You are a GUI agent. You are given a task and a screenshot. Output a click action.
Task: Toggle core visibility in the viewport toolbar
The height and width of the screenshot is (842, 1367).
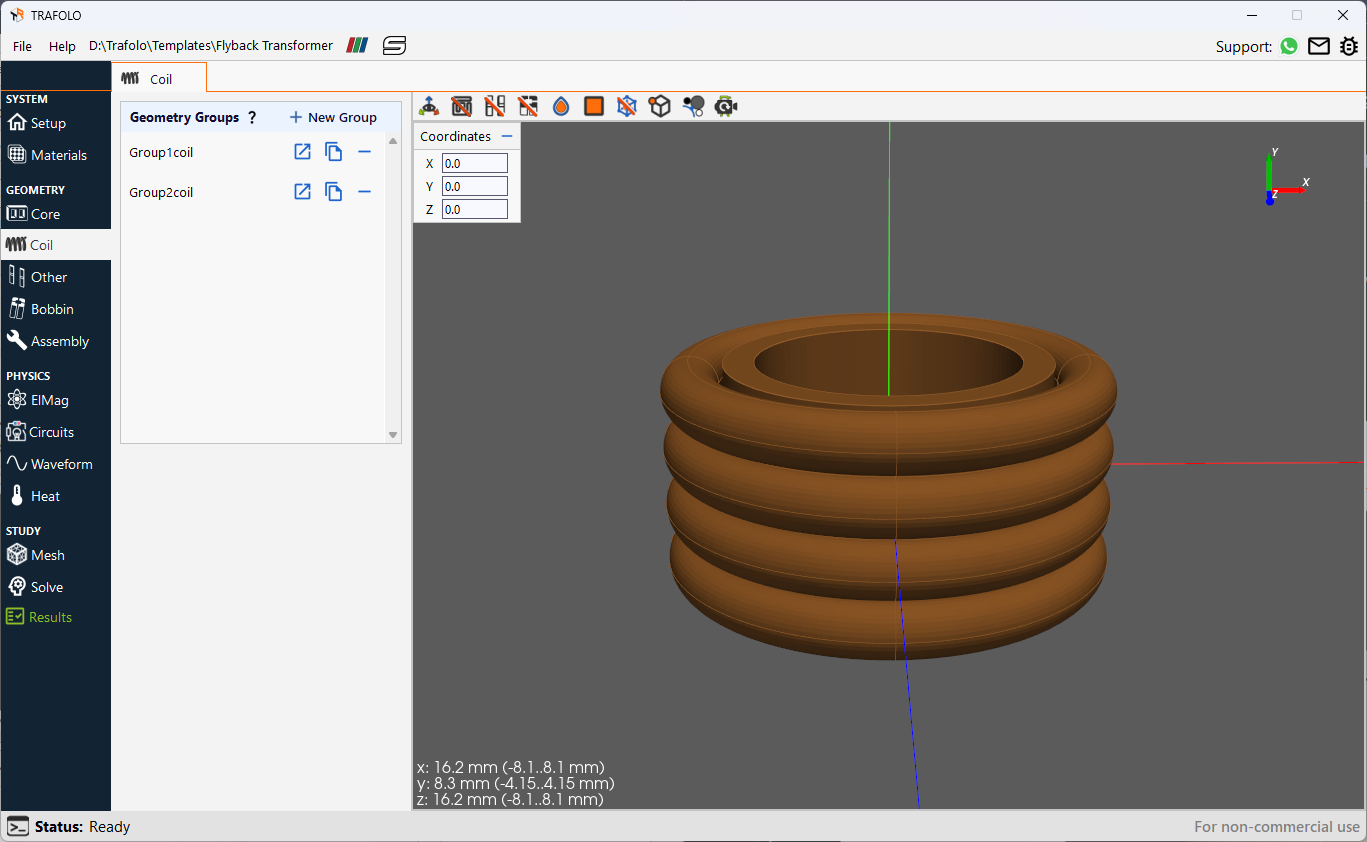pos(461,105)
